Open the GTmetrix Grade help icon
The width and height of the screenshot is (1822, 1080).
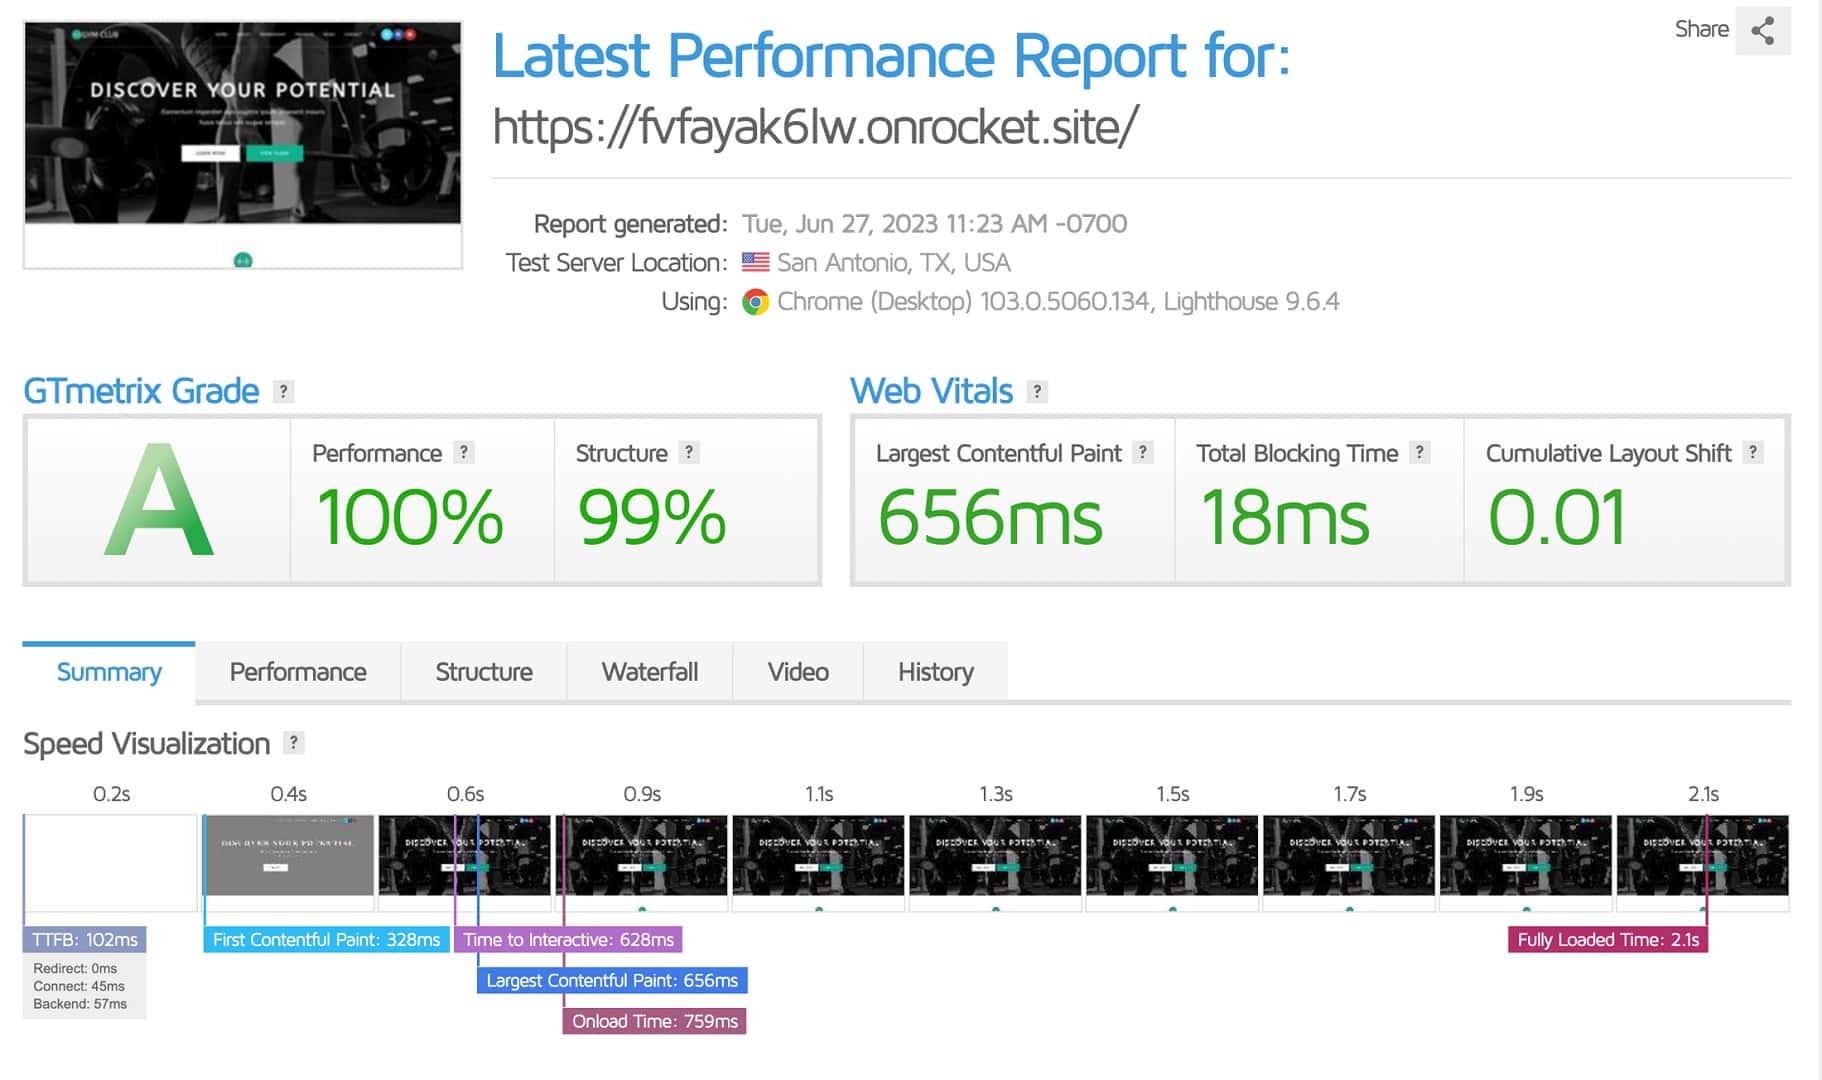pyautogui.click(x=283, y=392)
